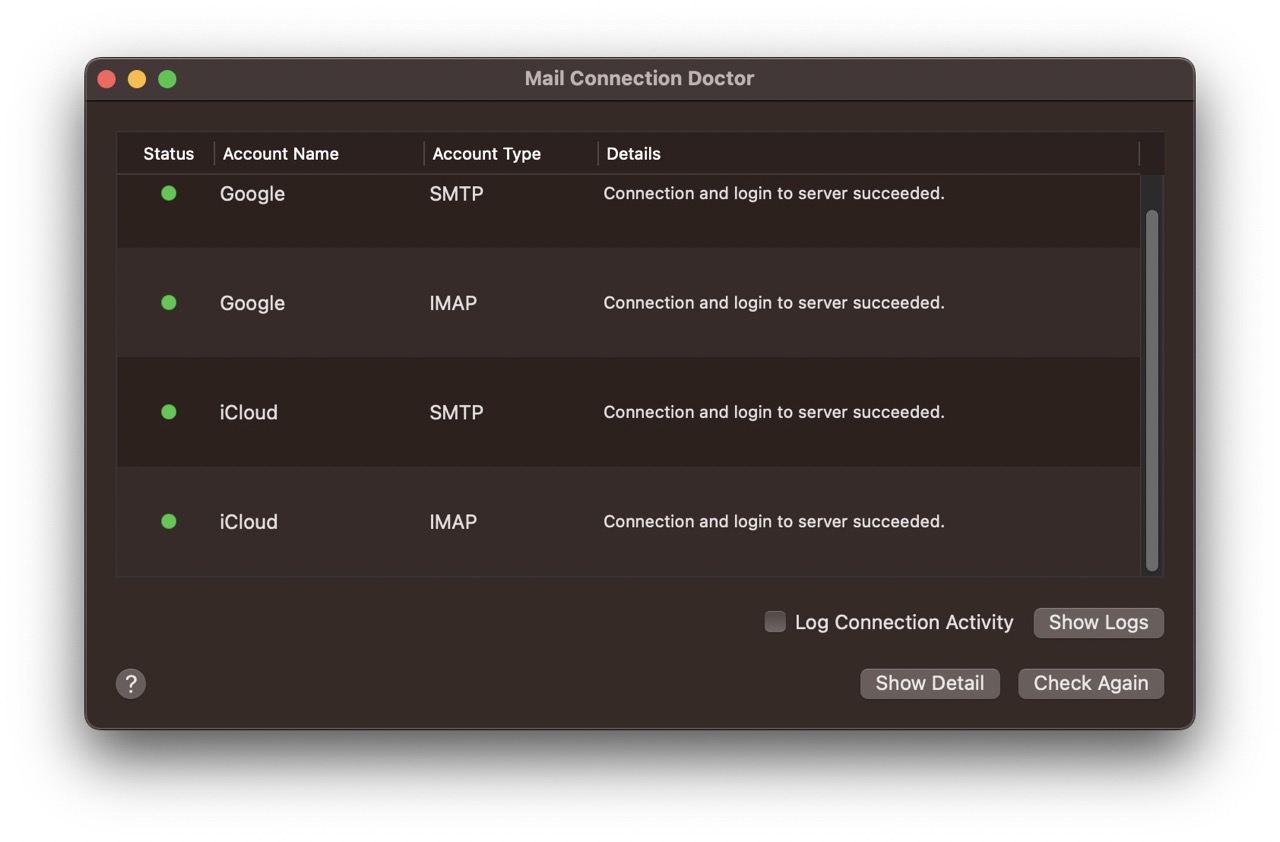Click the vertical scrollbar in the accounts table

point(1151,390)
